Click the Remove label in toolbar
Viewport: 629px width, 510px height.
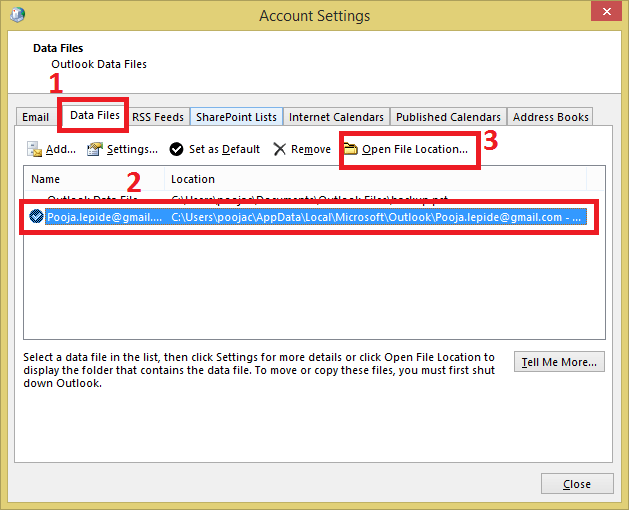coord(311,149)
